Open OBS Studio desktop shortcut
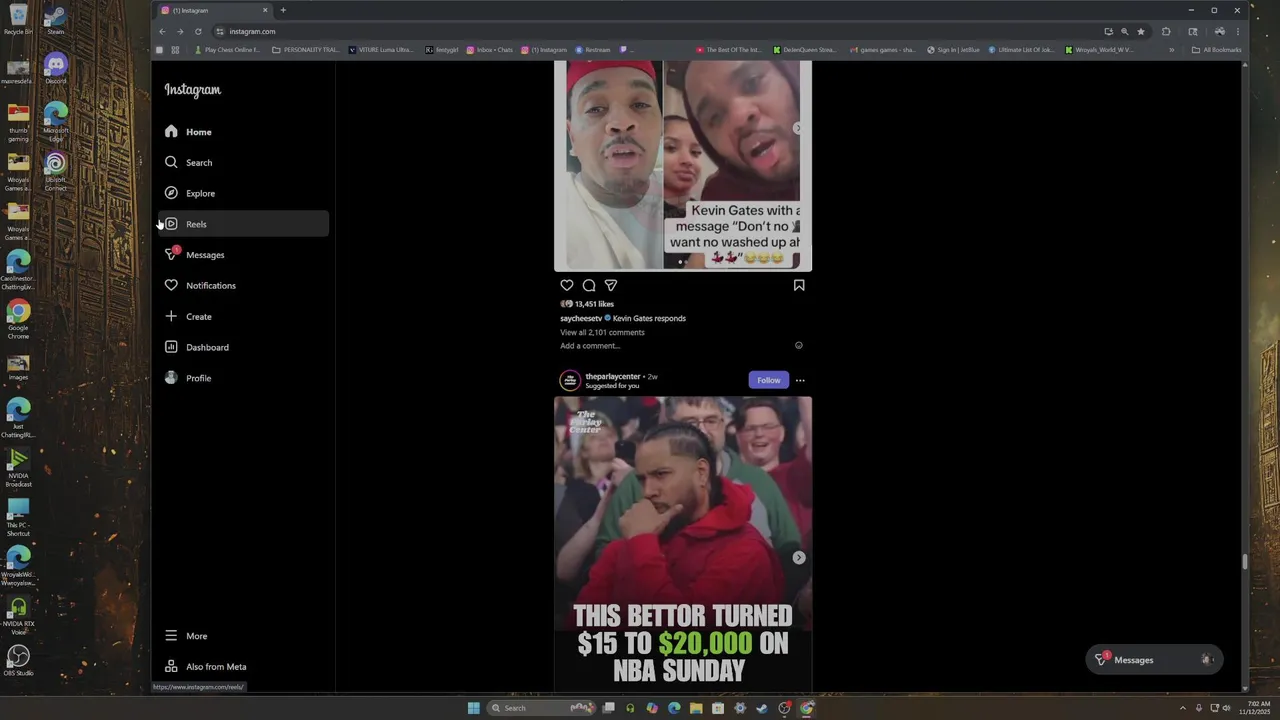The width and height of the screenshot is (1280, 720). click(x=18, y=661)
